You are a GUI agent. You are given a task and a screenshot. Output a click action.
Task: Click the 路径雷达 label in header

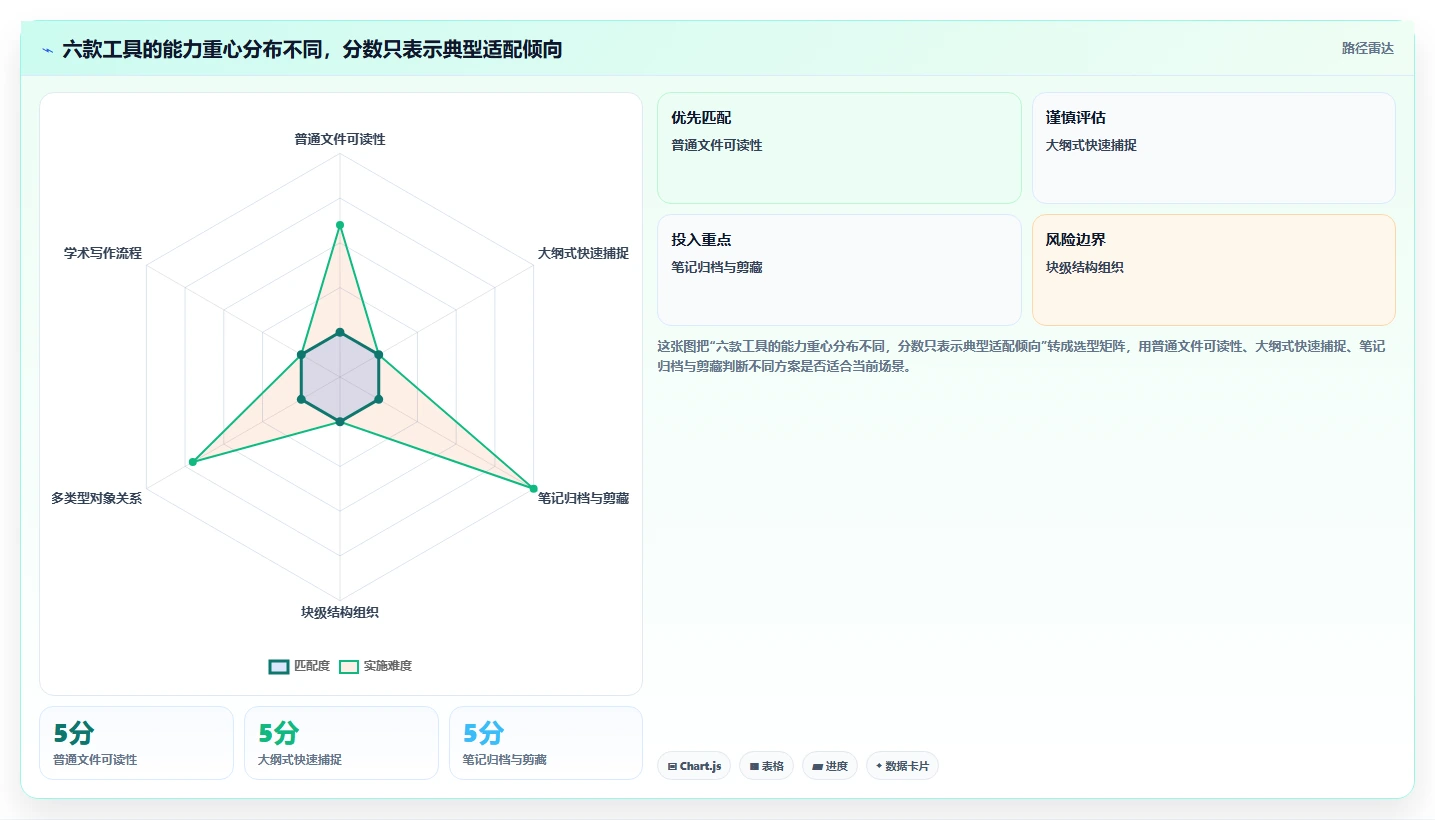pyautogui.click(x=1367, y=48)
